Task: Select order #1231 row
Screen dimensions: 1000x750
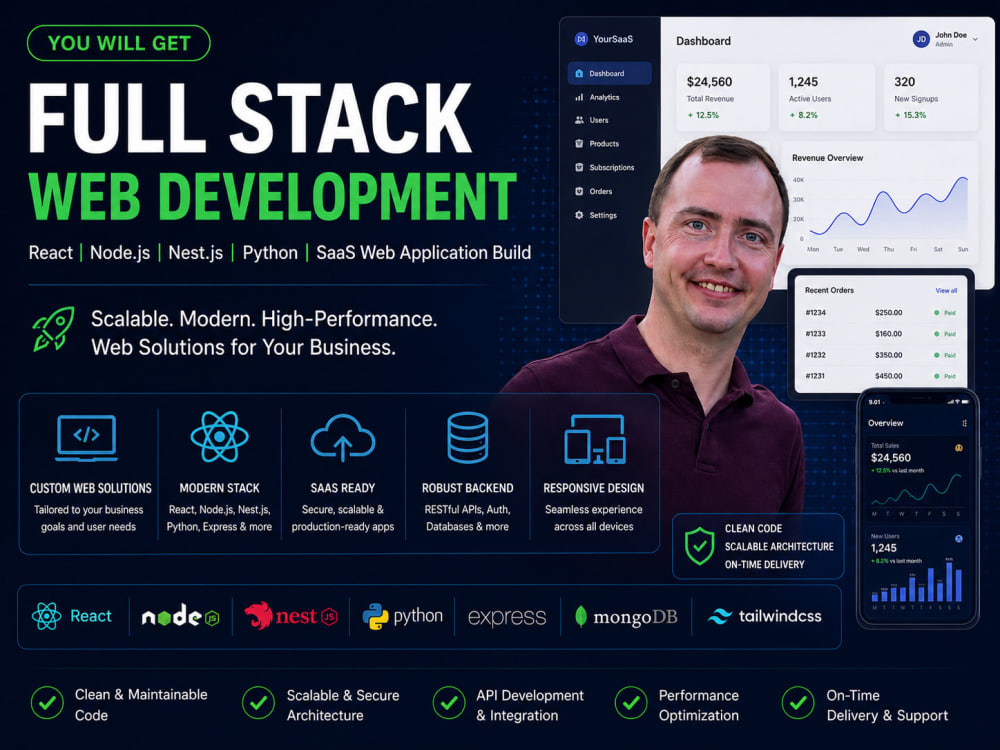Action: tap(881, 376)
